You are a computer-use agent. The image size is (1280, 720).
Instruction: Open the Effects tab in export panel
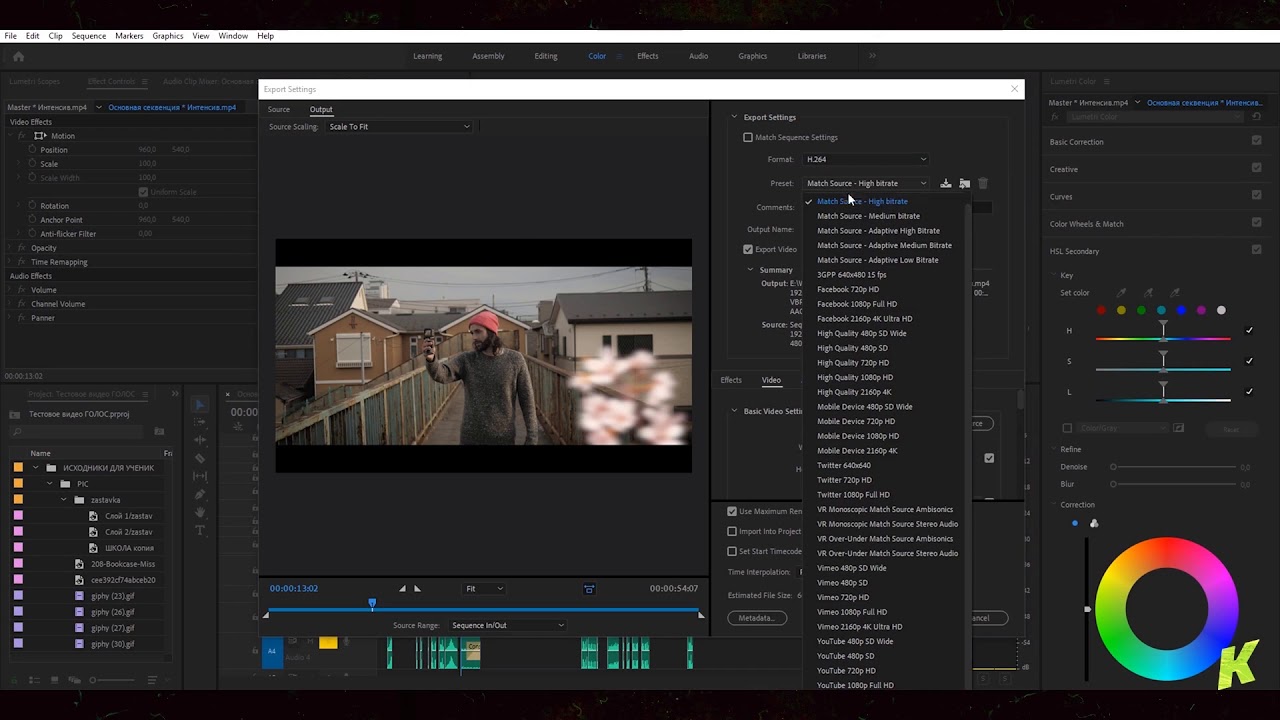[x=731, y=380]
